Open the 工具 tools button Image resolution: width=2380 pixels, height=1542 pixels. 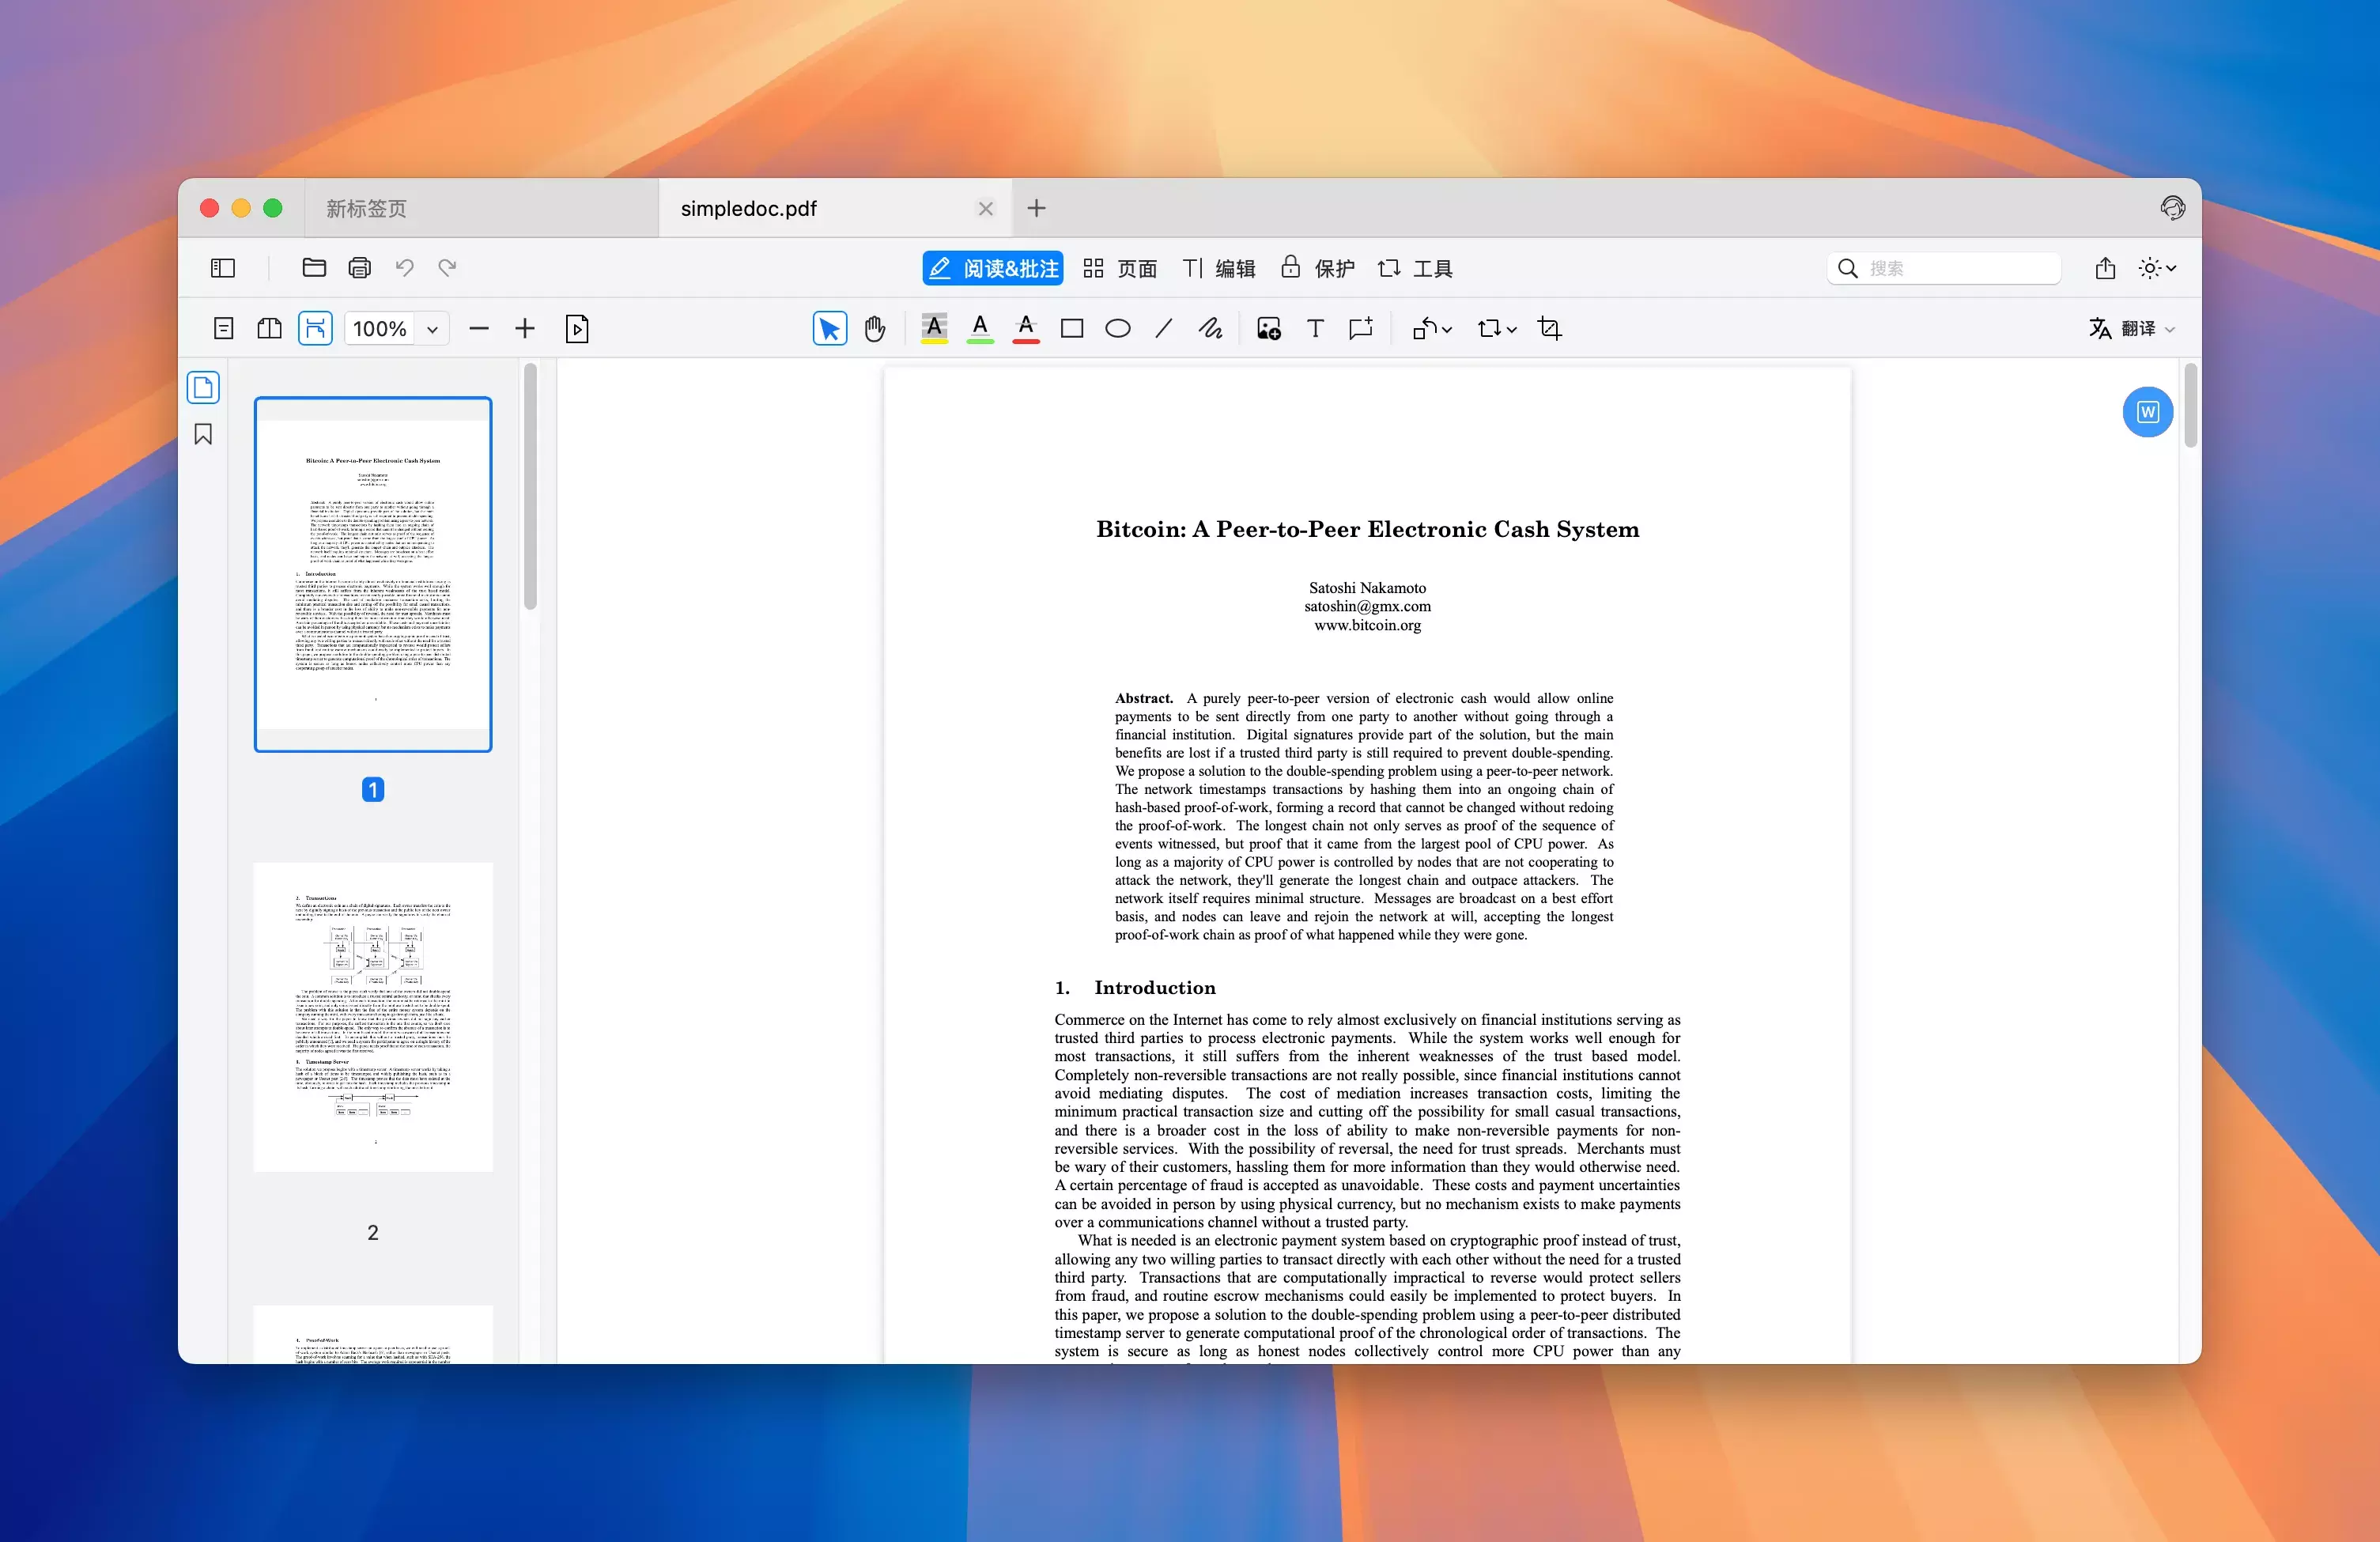coord(1414,268)
